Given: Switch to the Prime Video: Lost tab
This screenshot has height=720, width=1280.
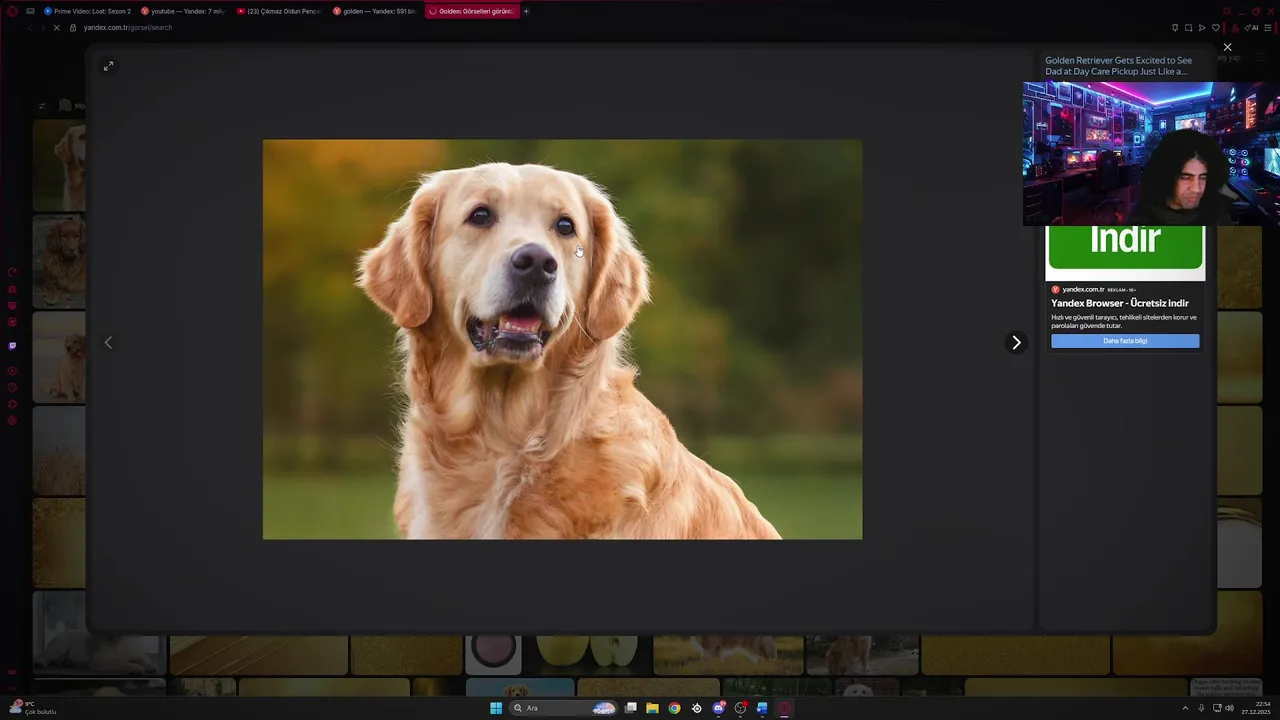Looking at the screenshot, I should (87, 11).
